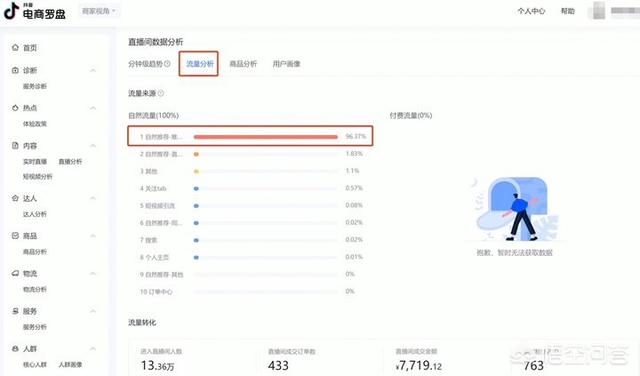
Task: Switch to the 商品分析 tab
Action: [243, 64]
